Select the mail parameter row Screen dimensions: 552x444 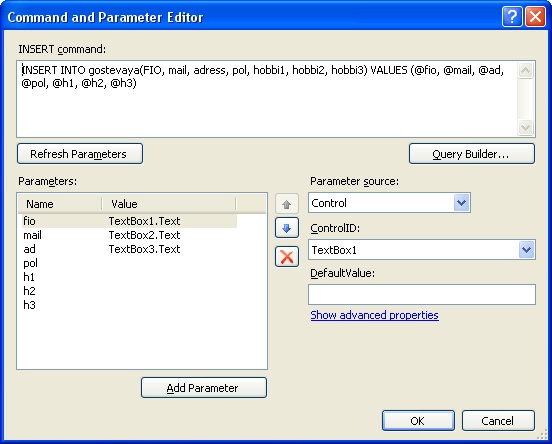pos(129,235)
